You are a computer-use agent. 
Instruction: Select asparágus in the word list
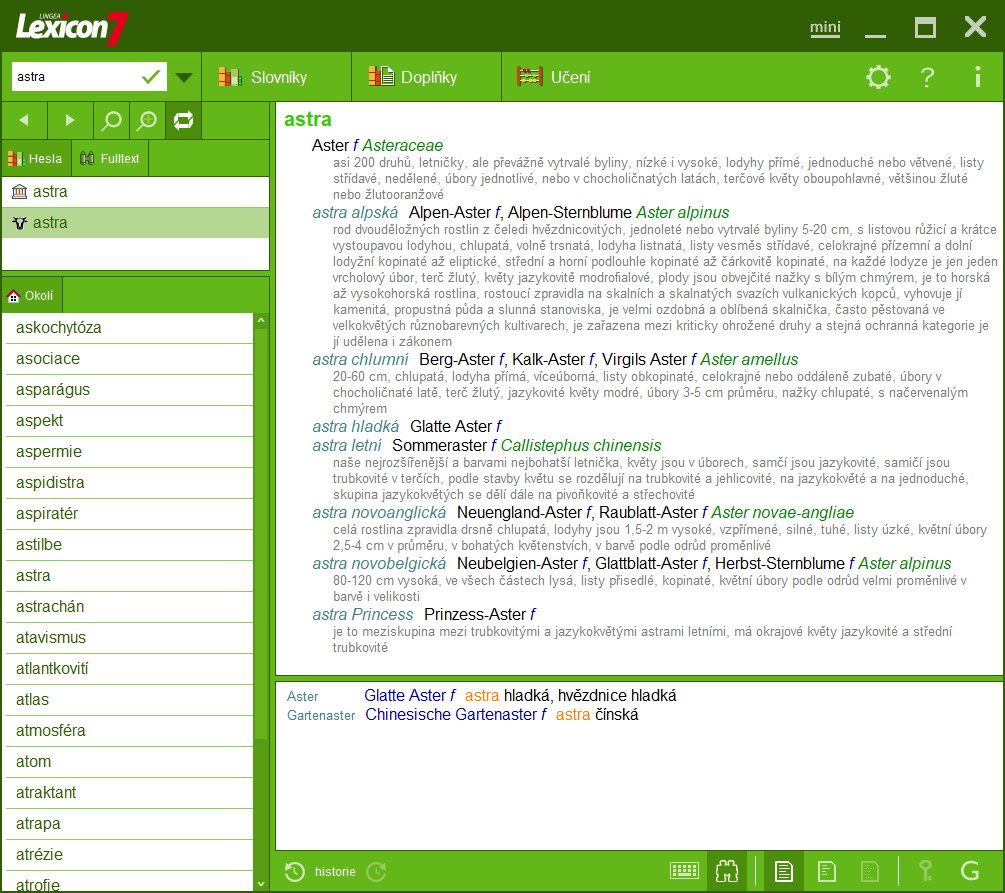point(128,390)
